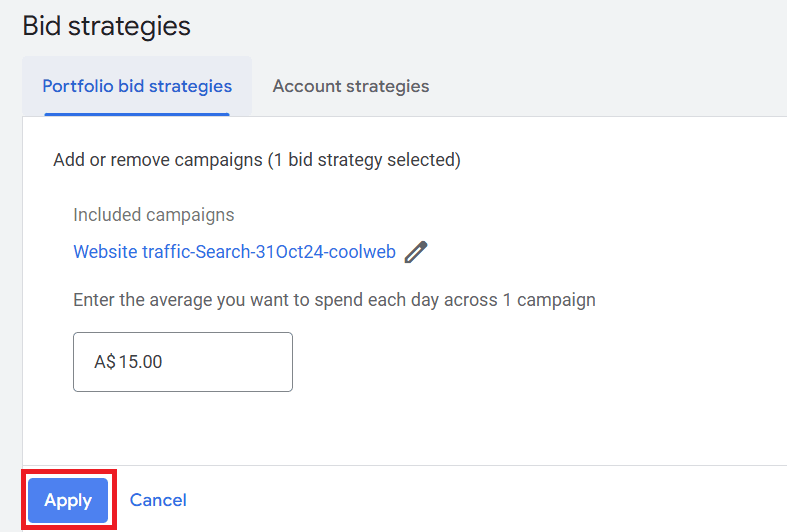
Task: Dismiss edits using the Cancel link
Action: coord(158,500)
